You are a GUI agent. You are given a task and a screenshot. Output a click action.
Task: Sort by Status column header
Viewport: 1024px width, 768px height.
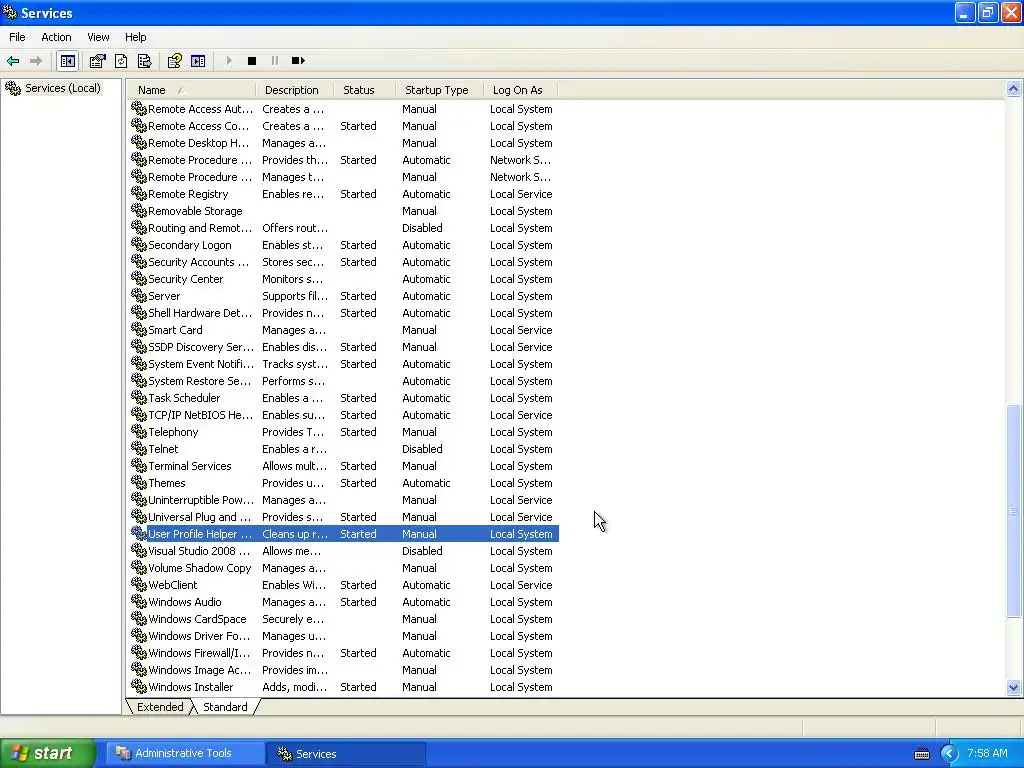point(364,90)
